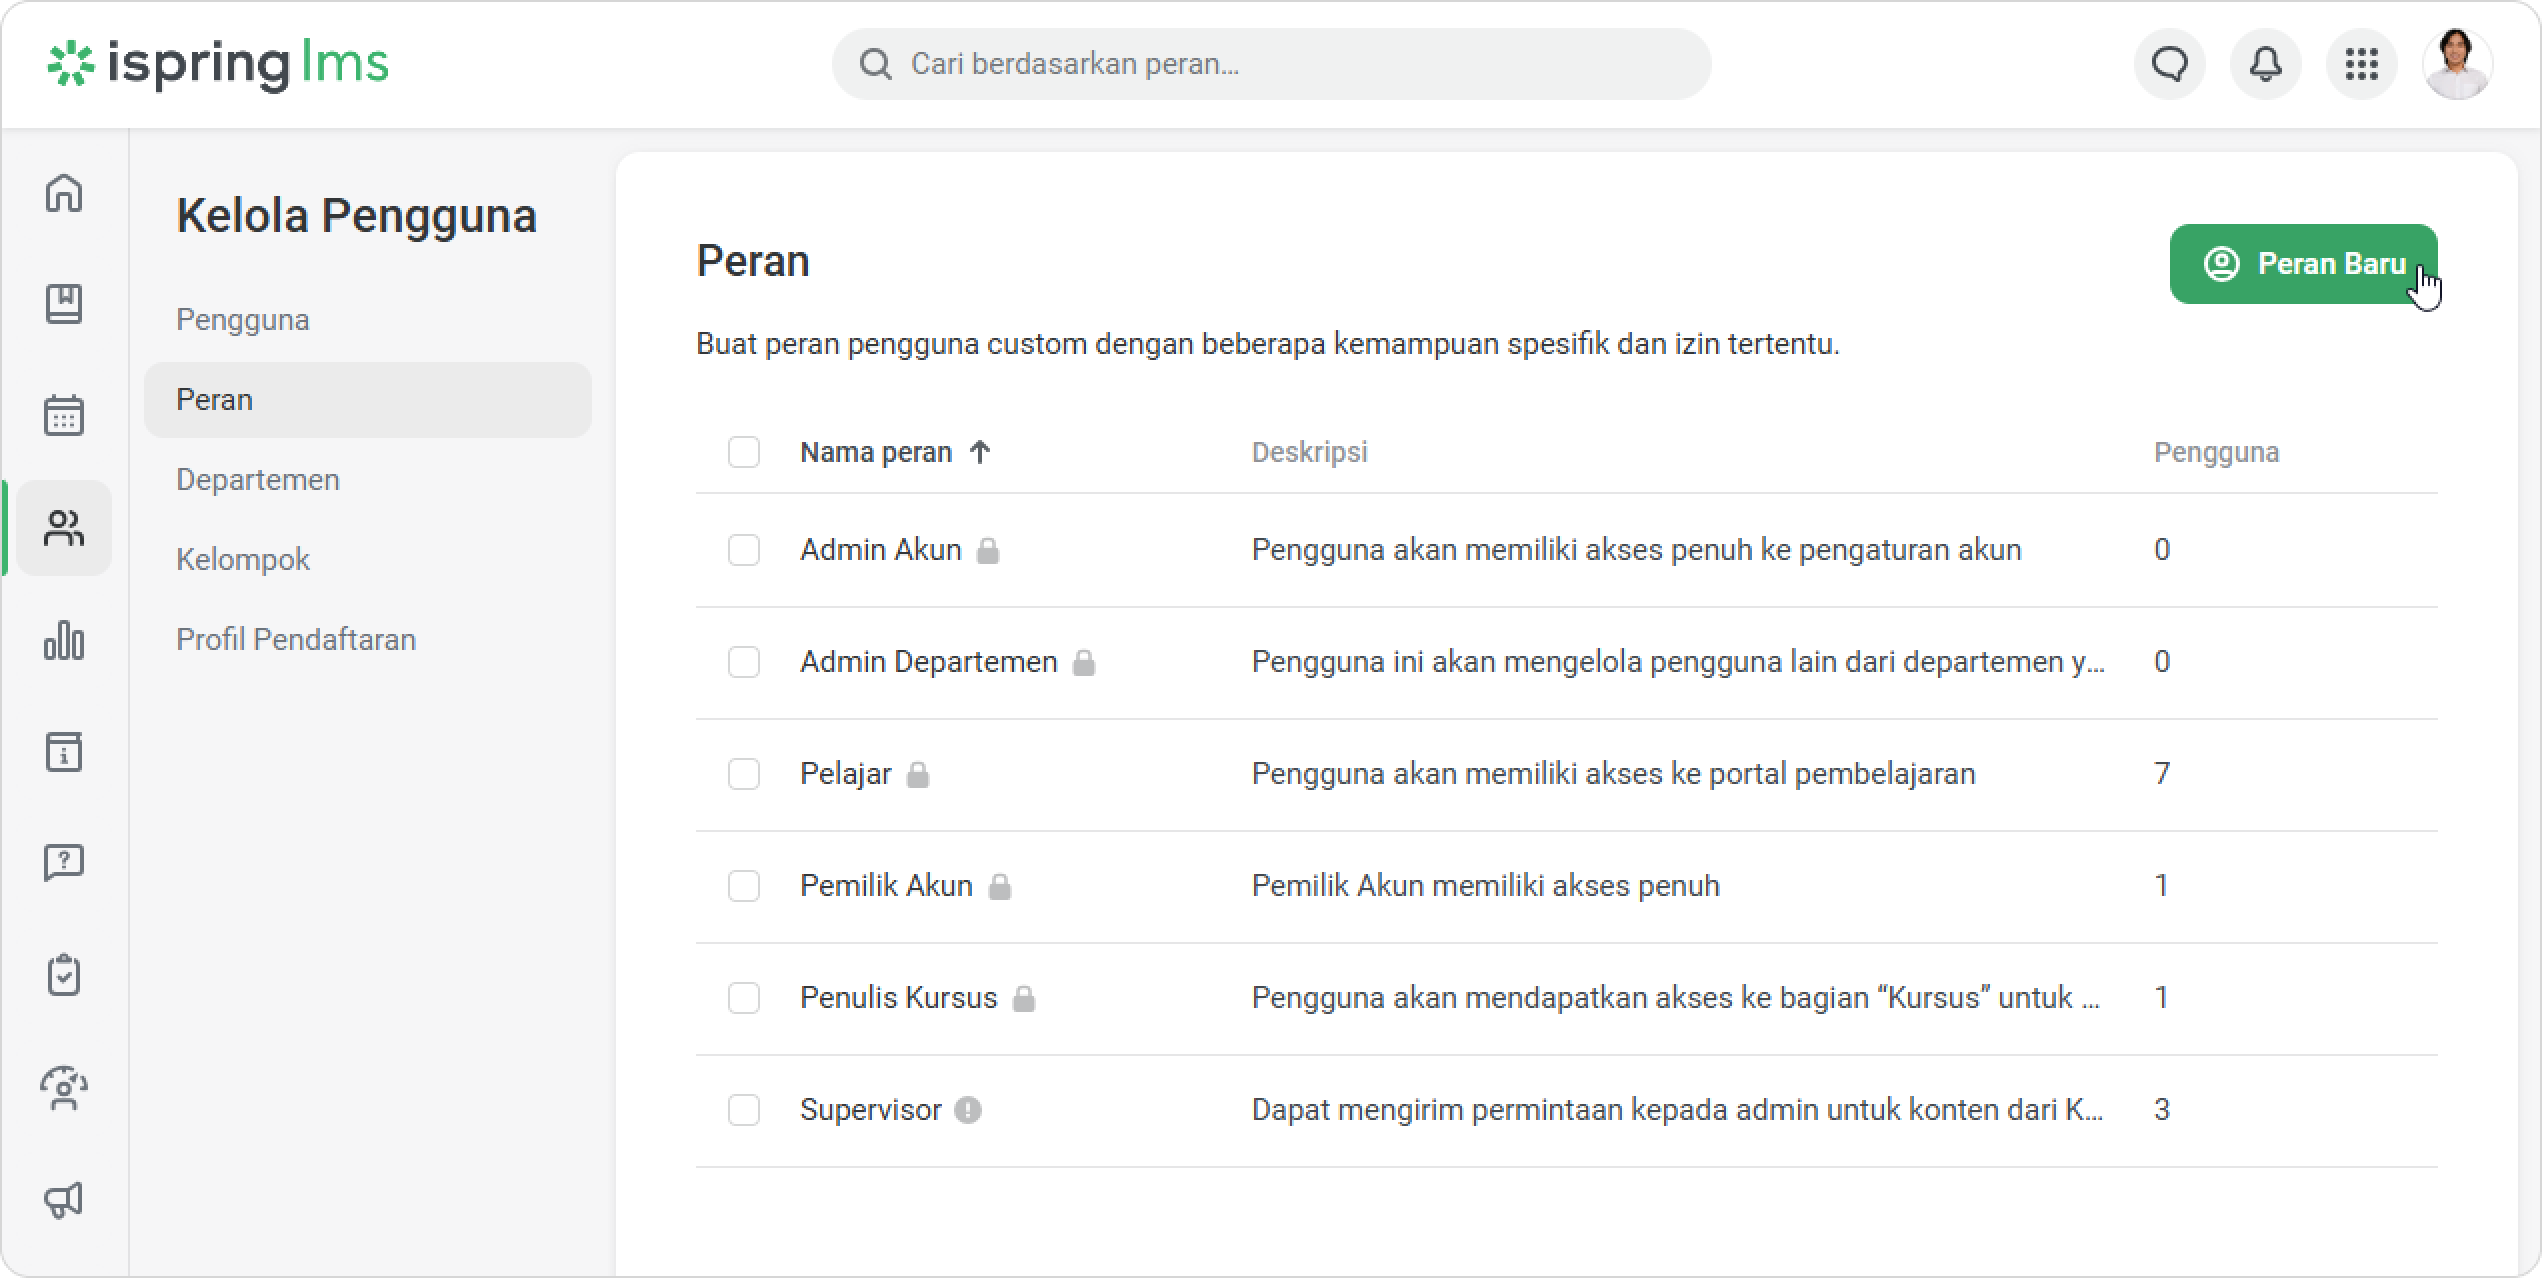Select the Admin Akun checkbox
Image resolution: width=2542 pixels, height=1278 pixels.
pyautogui.click(x=744, y=550)
